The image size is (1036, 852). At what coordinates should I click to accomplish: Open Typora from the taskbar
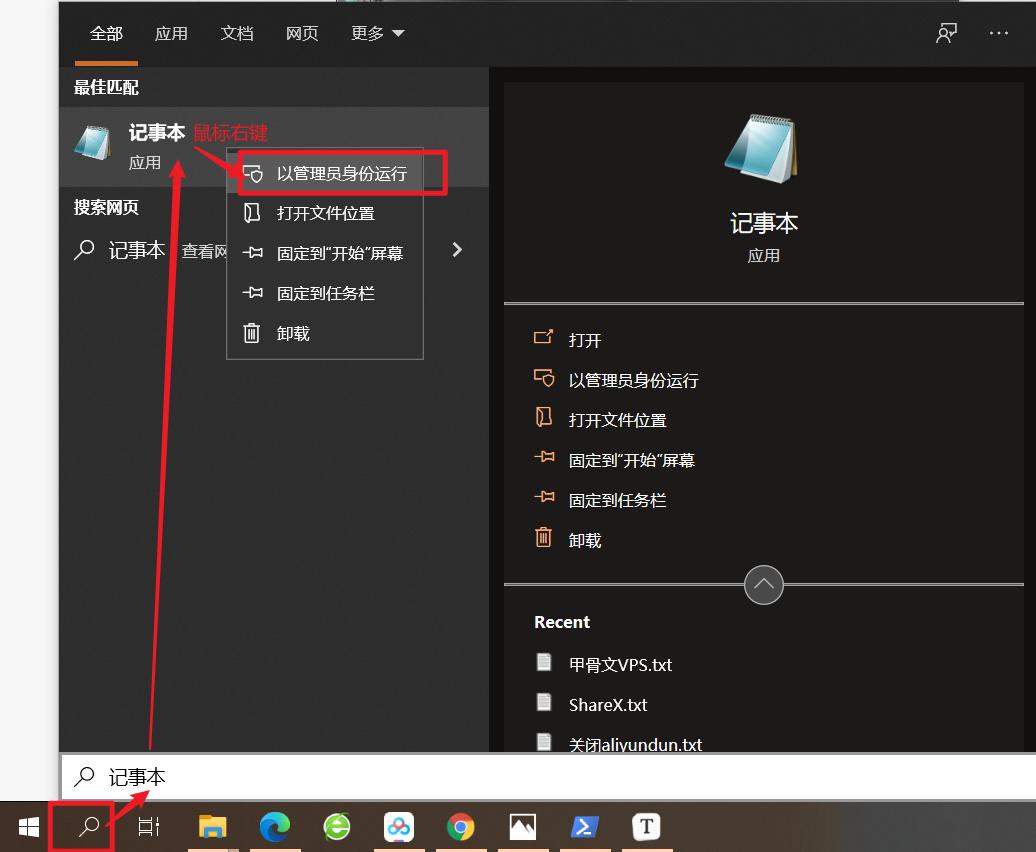pos(647,827)
